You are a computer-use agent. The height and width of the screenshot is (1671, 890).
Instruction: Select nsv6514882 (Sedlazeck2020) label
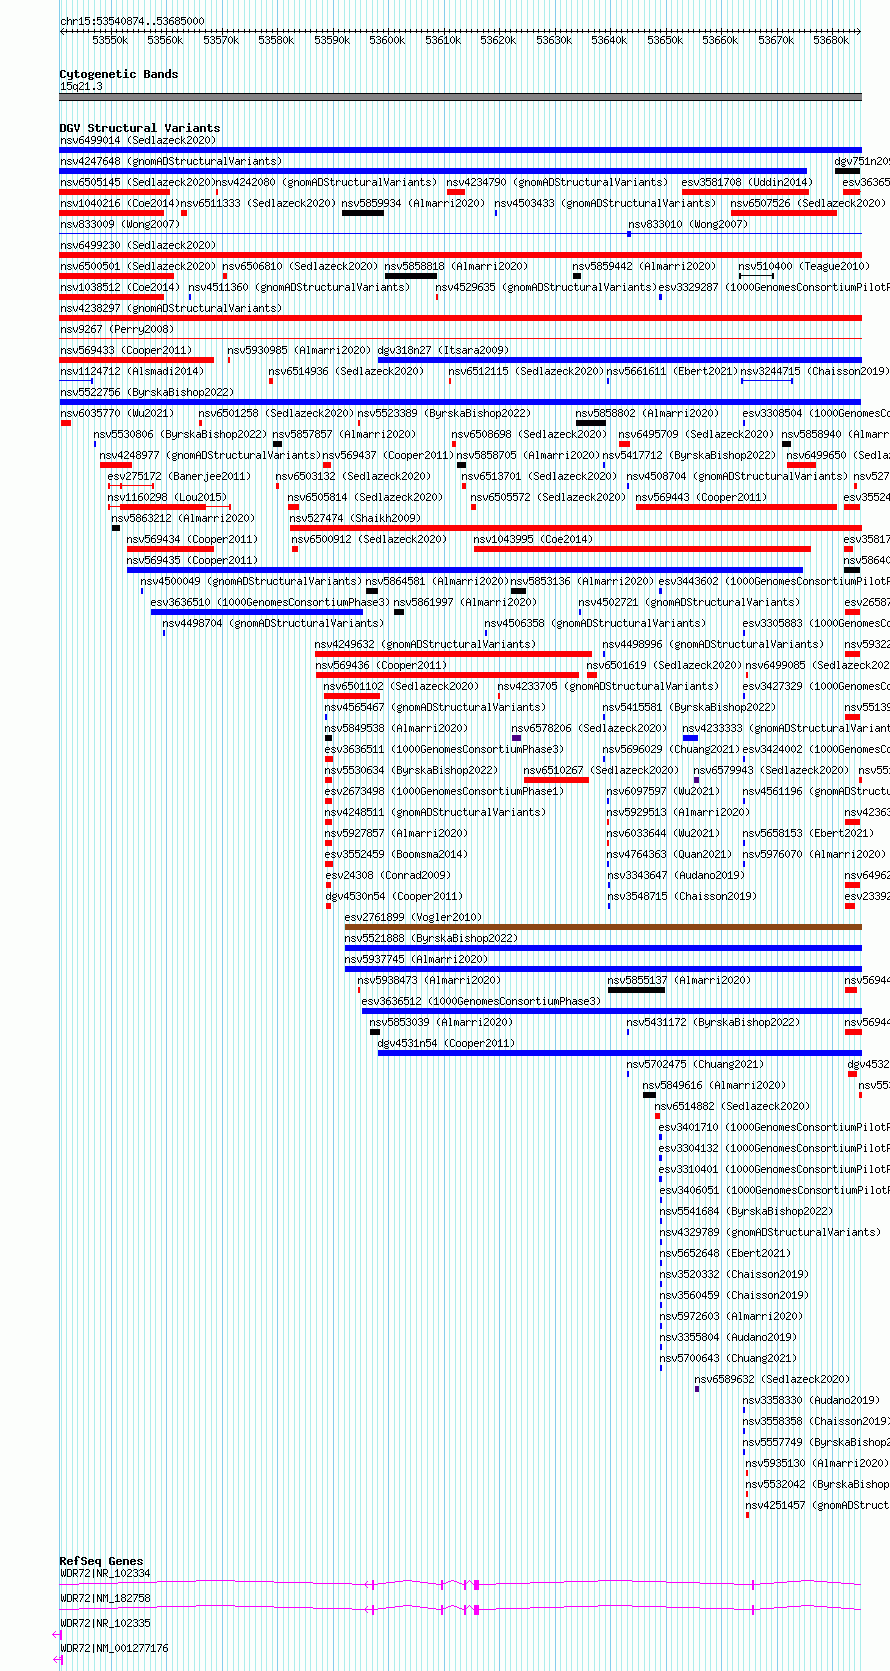click(x=732, y=1106)
